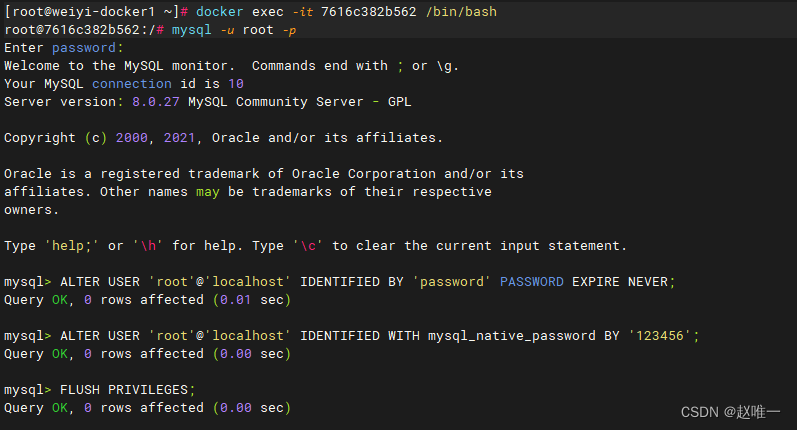Click the mysql -u root -p command
Viewport: 797px width, 430px height.
point(234,30)
